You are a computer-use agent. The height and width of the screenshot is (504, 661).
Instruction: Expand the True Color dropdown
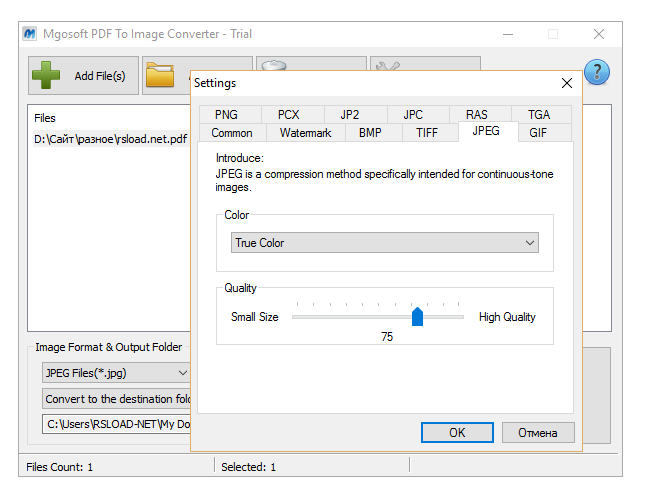pyautogui.click(x=384, y=243)
